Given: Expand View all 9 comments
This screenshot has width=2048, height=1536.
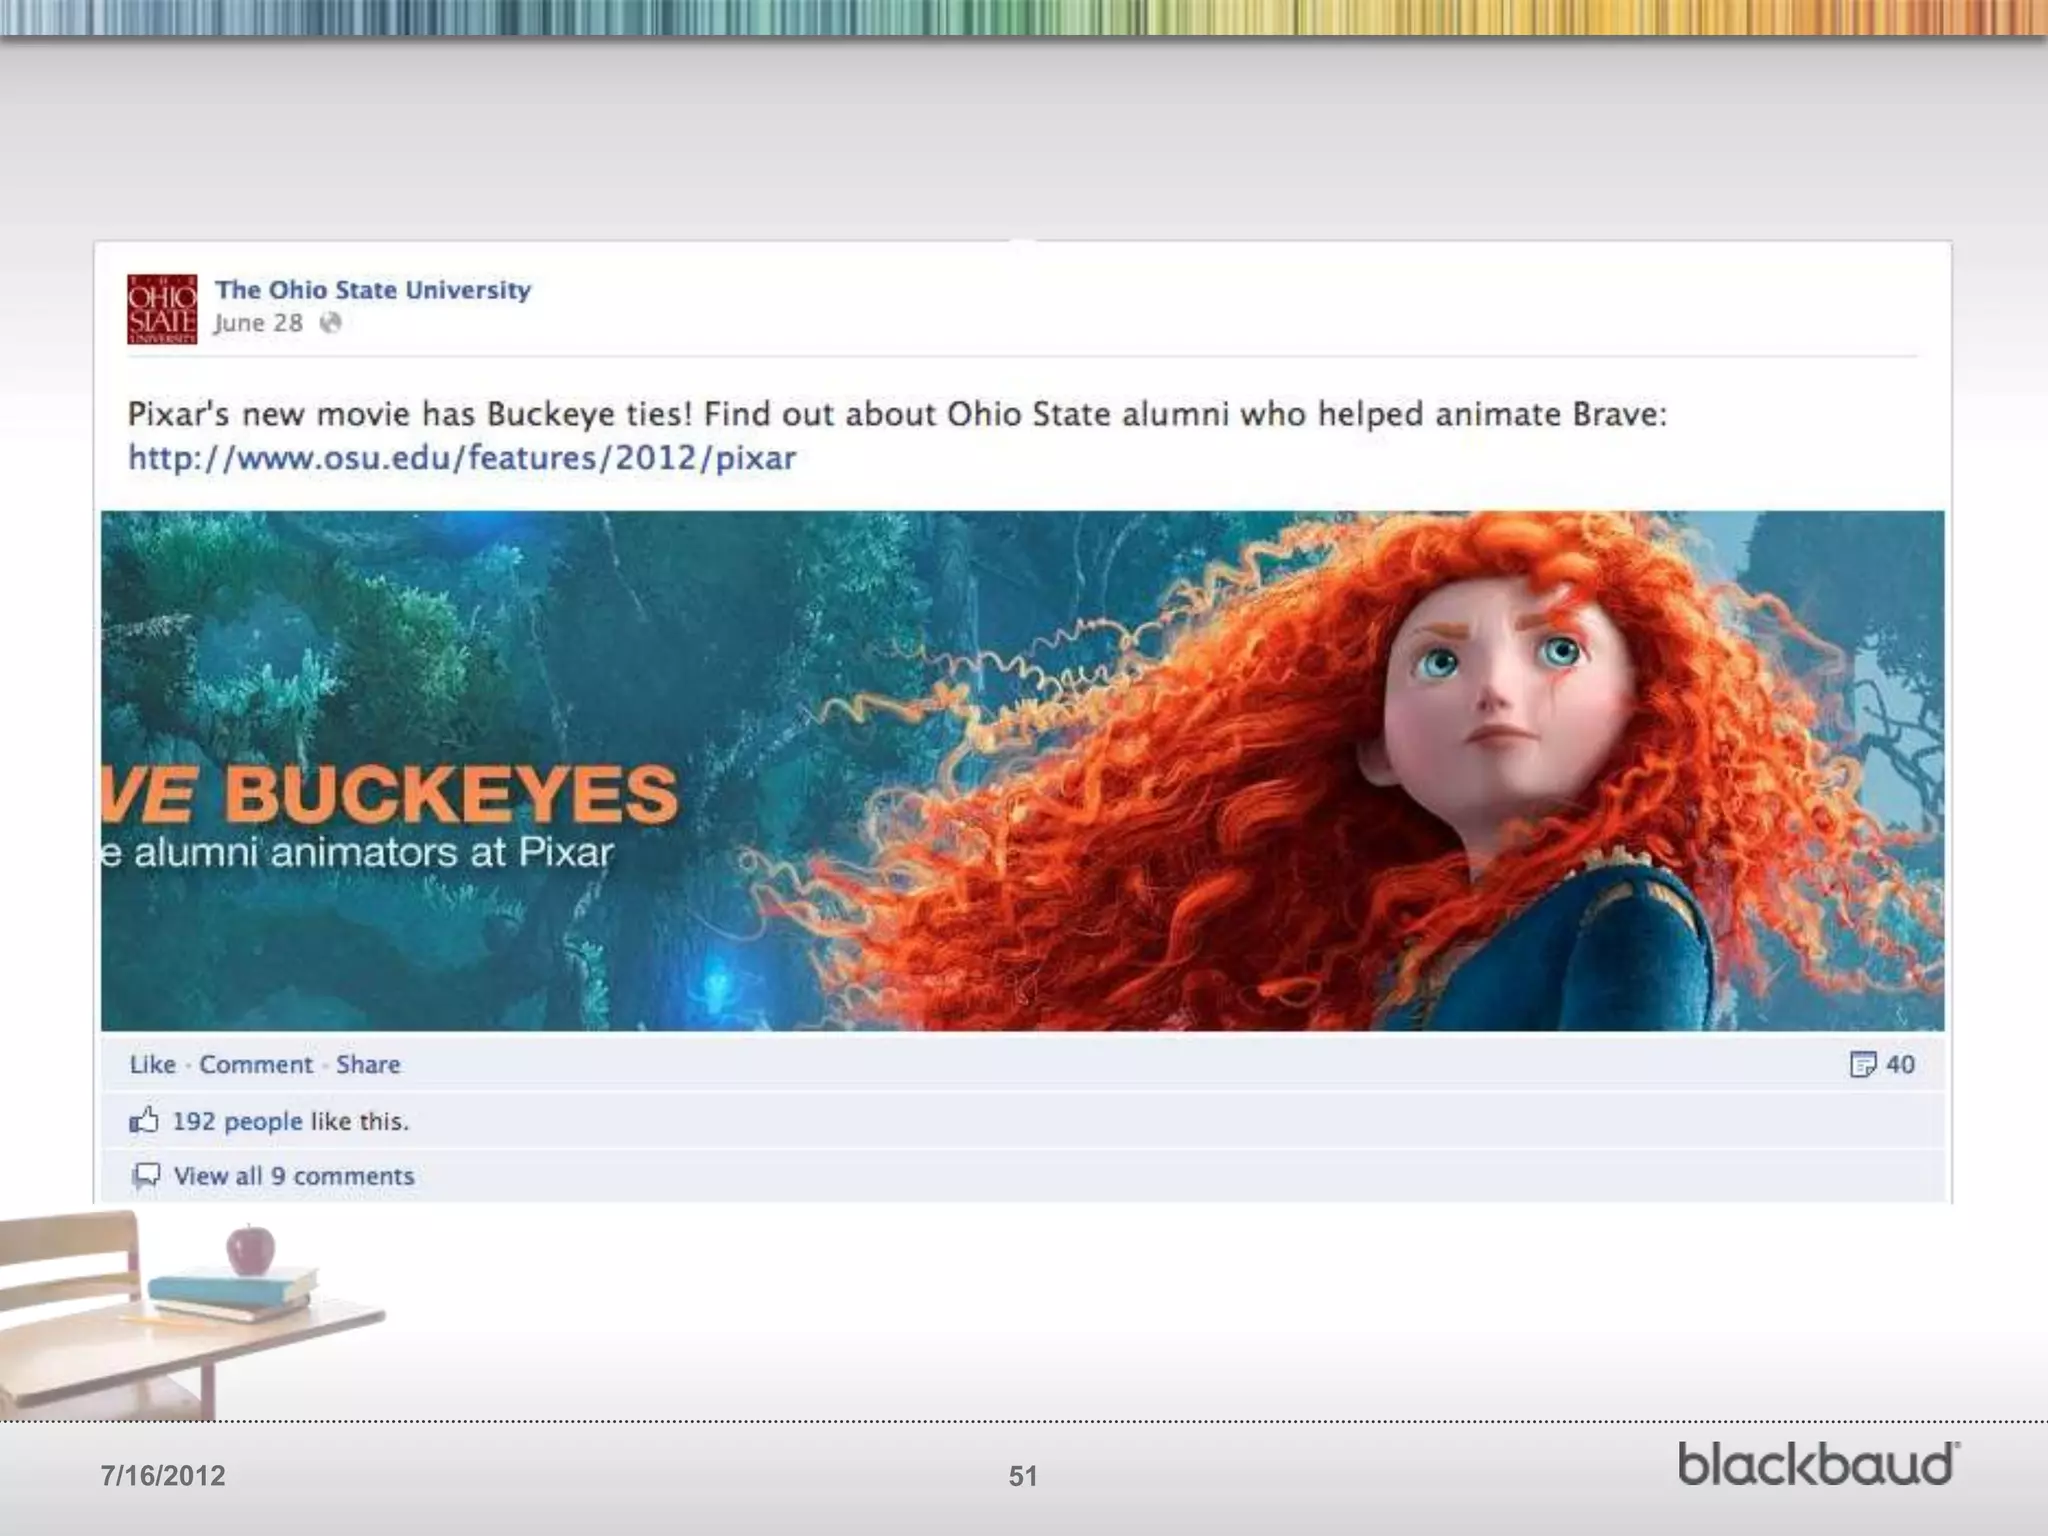Looking at the screenshot, I should (294, 1176).
